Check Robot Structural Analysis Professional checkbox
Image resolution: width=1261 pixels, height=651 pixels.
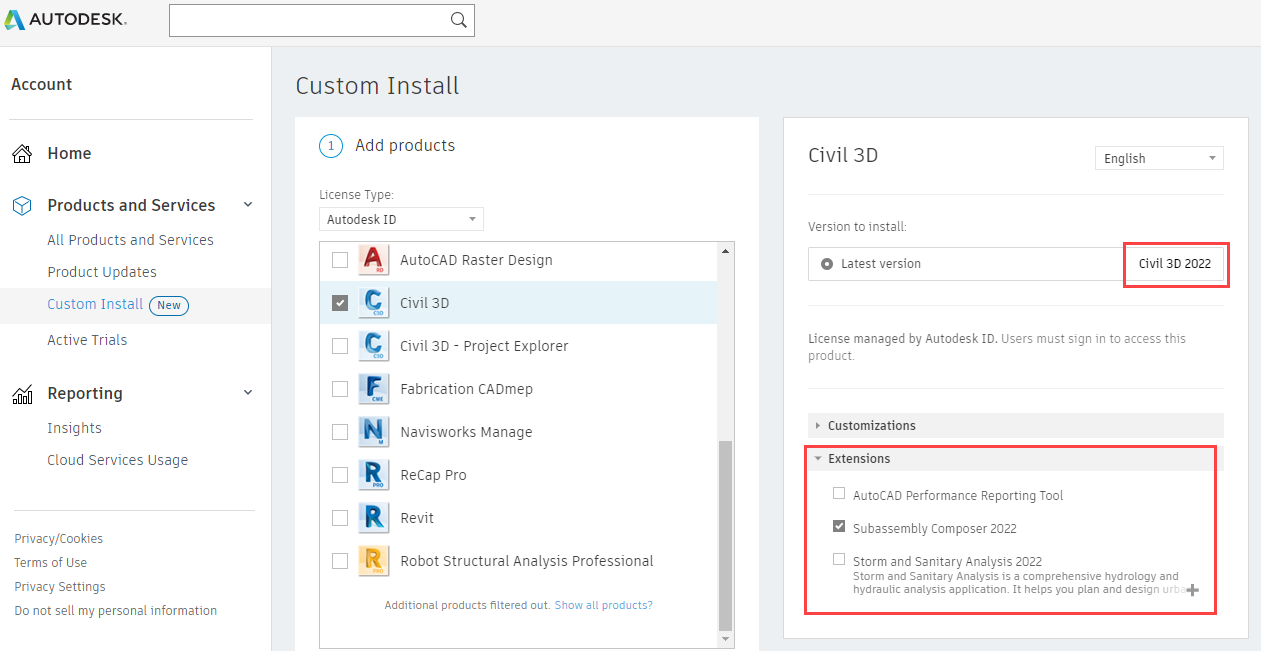[x=340, y=561]
